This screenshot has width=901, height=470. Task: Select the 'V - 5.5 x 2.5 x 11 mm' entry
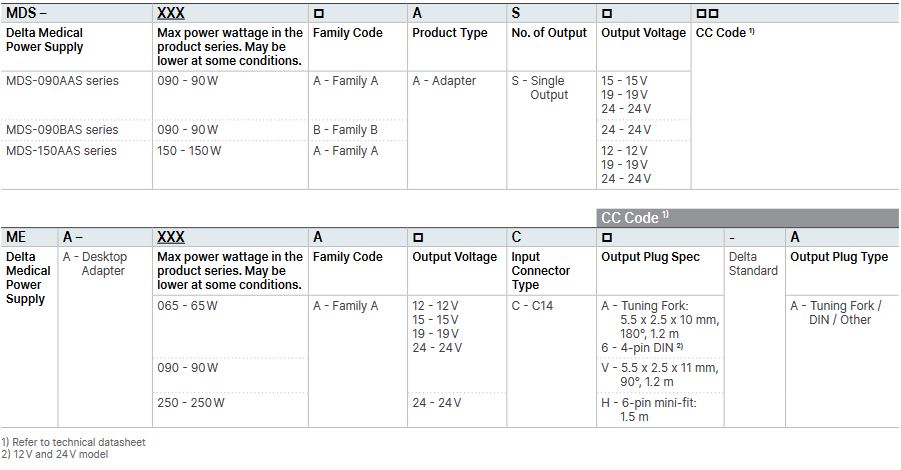[660, 375]
